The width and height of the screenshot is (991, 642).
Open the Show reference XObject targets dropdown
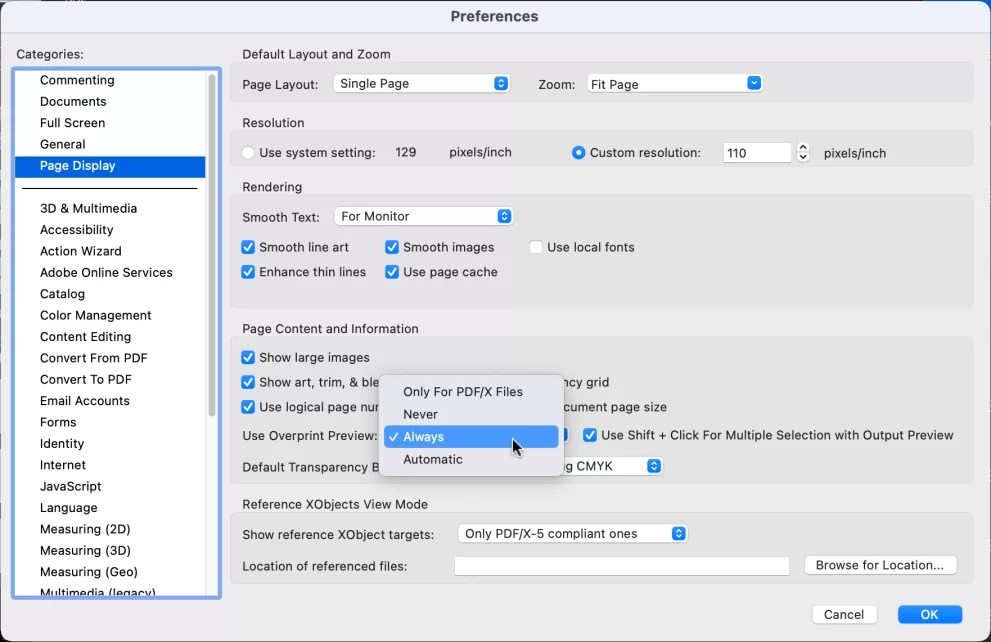coord(572,533)
